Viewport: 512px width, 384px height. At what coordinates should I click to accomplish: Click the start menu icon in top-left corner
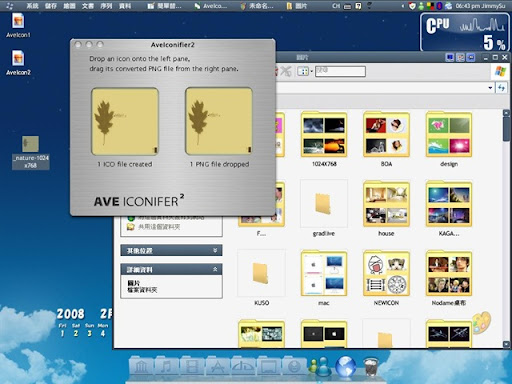(x=9, y=6)
